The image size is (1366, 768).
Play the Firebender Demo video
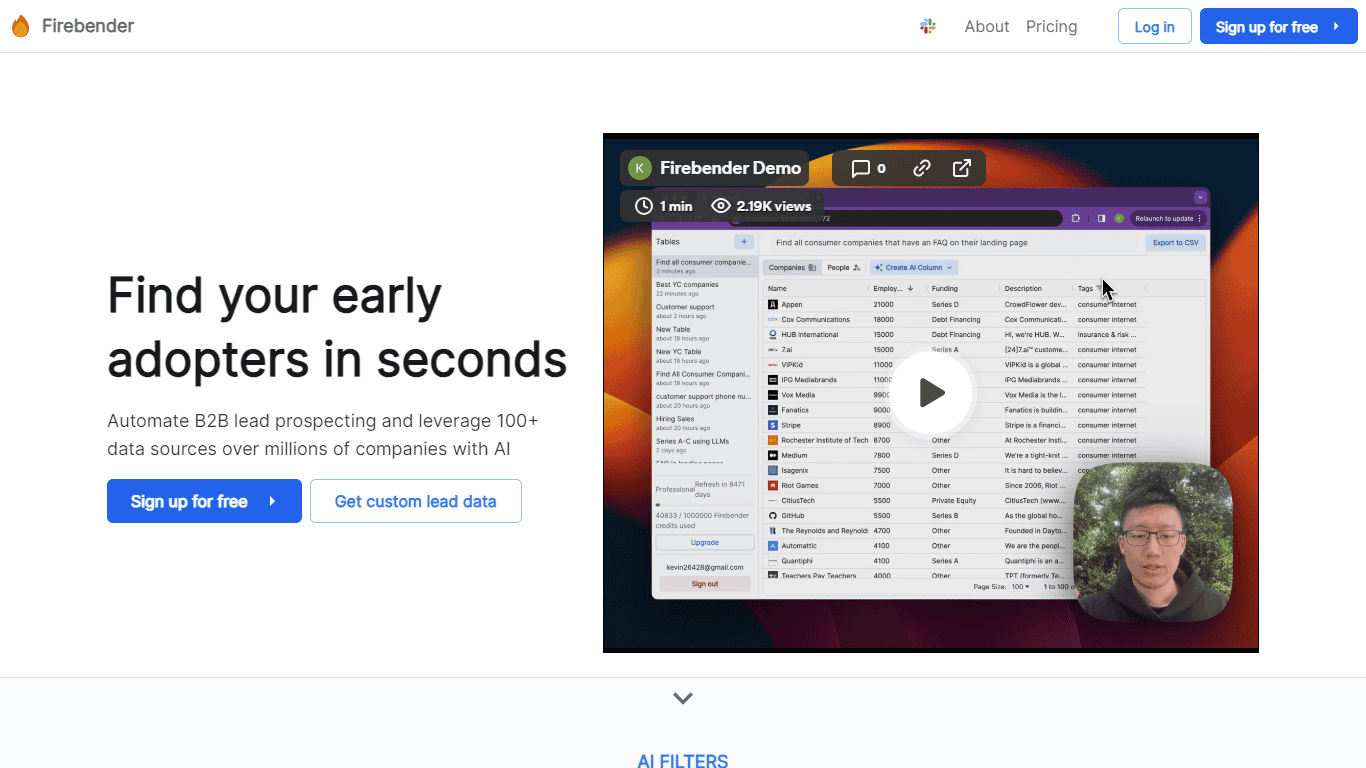pyautogui.click(x=931, y=393)
